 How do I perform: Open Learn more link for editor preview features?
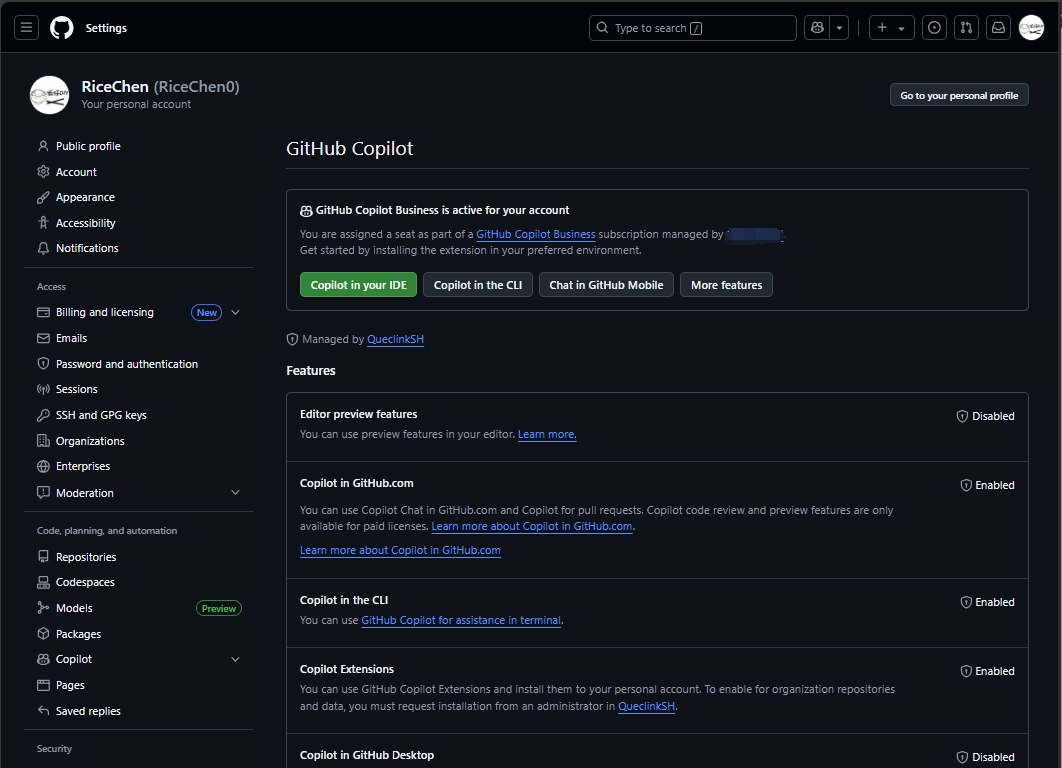pyautogui.click(x=547, y=435)
